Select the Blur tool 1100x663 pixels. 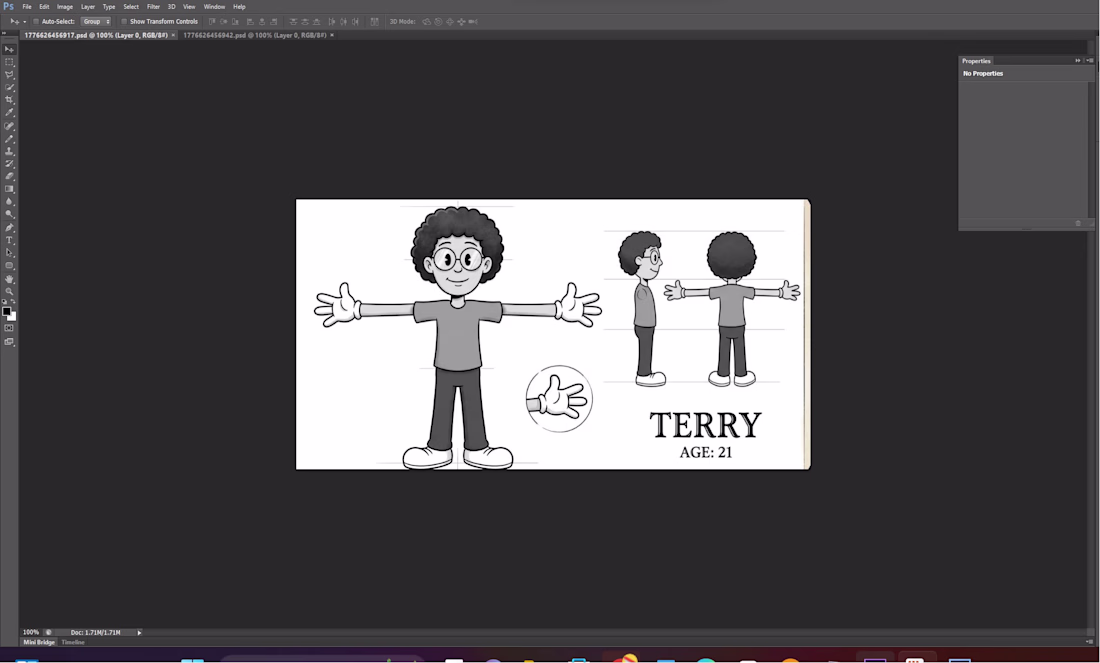(9, 201)
